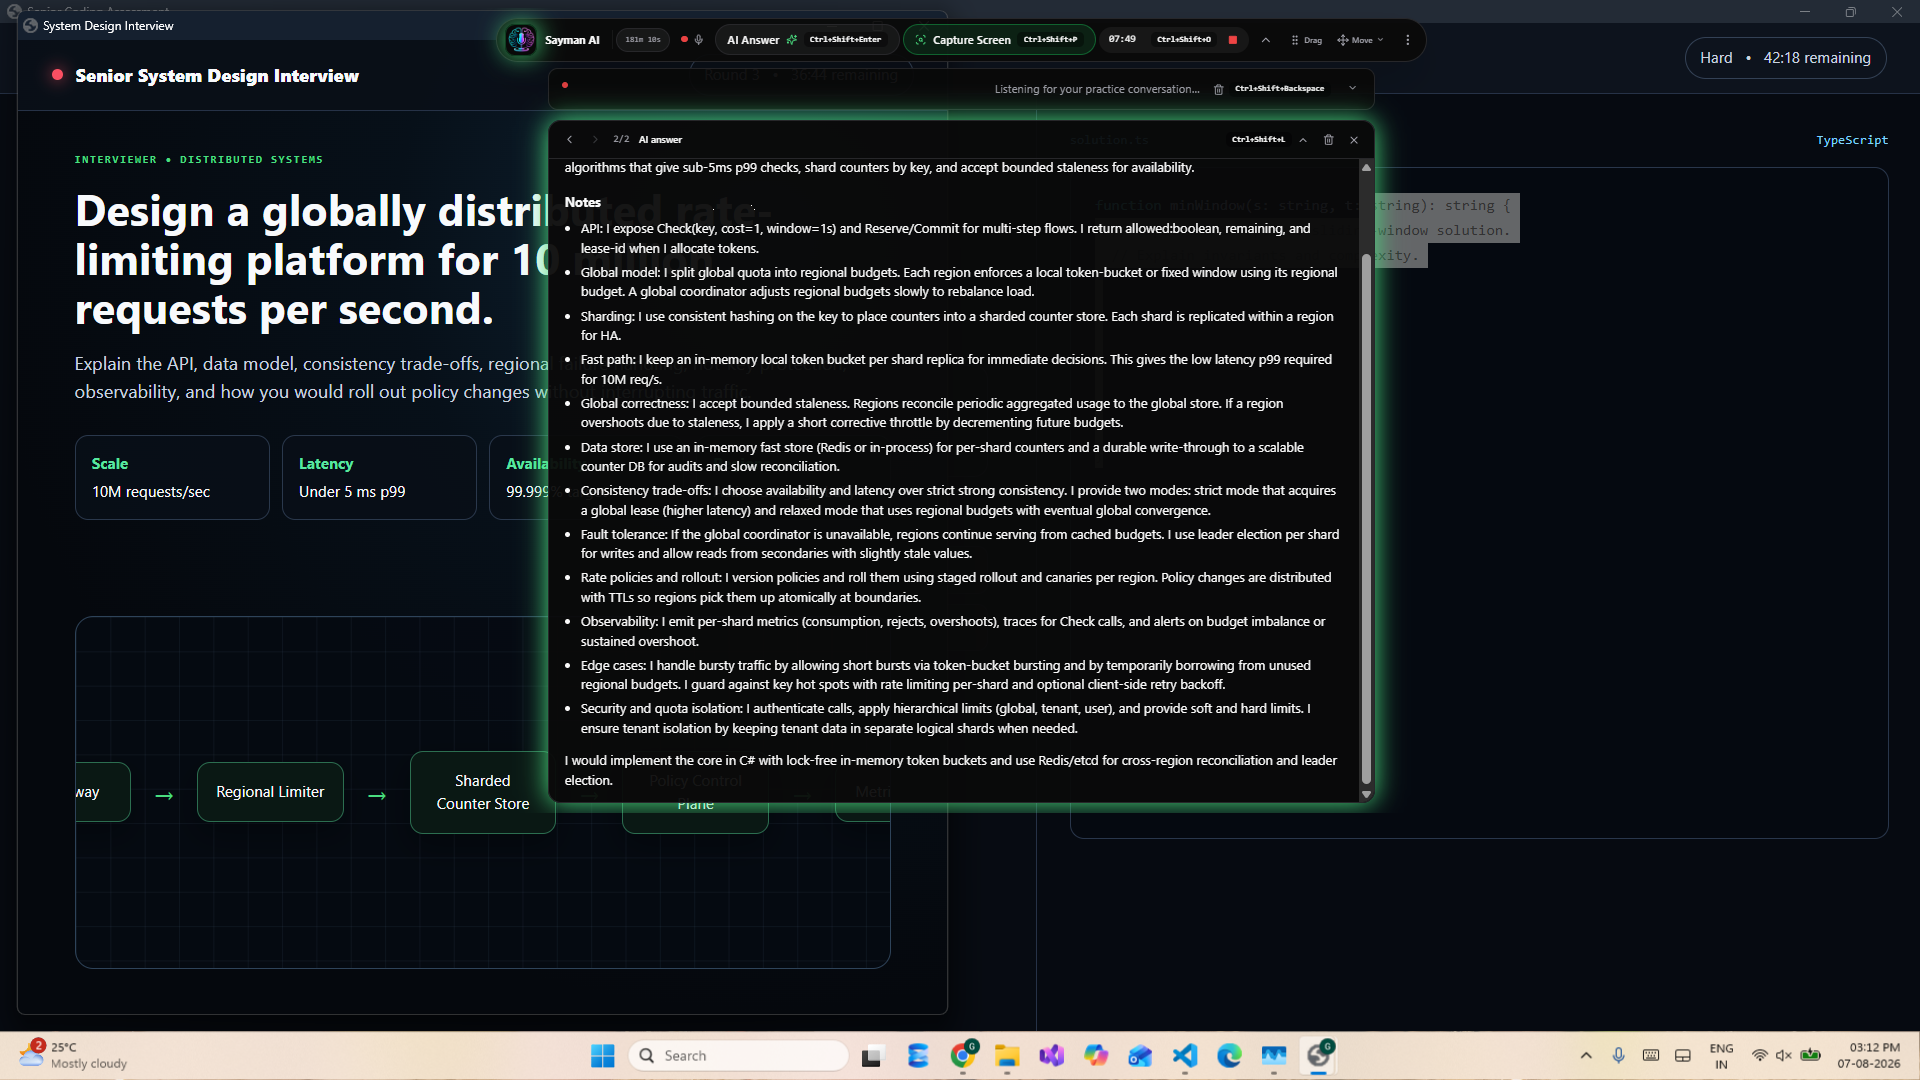The height and width of the screenshot is (1080, 1920).
Task: Stop the recording with the red square
Action: pyautogui.click(x=1233, y=40)
